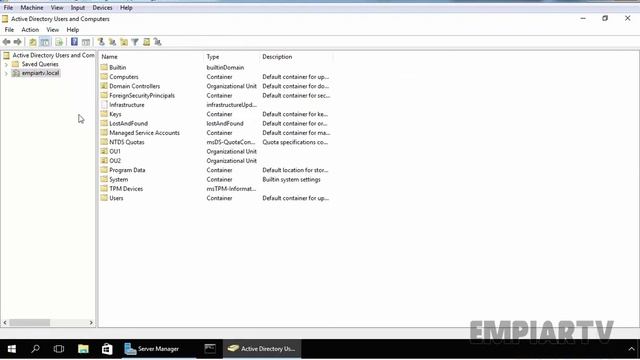Viewport: 640px width, 360px height.
Task: Click the Create new user toolbar icon
Action: [101, 42]
